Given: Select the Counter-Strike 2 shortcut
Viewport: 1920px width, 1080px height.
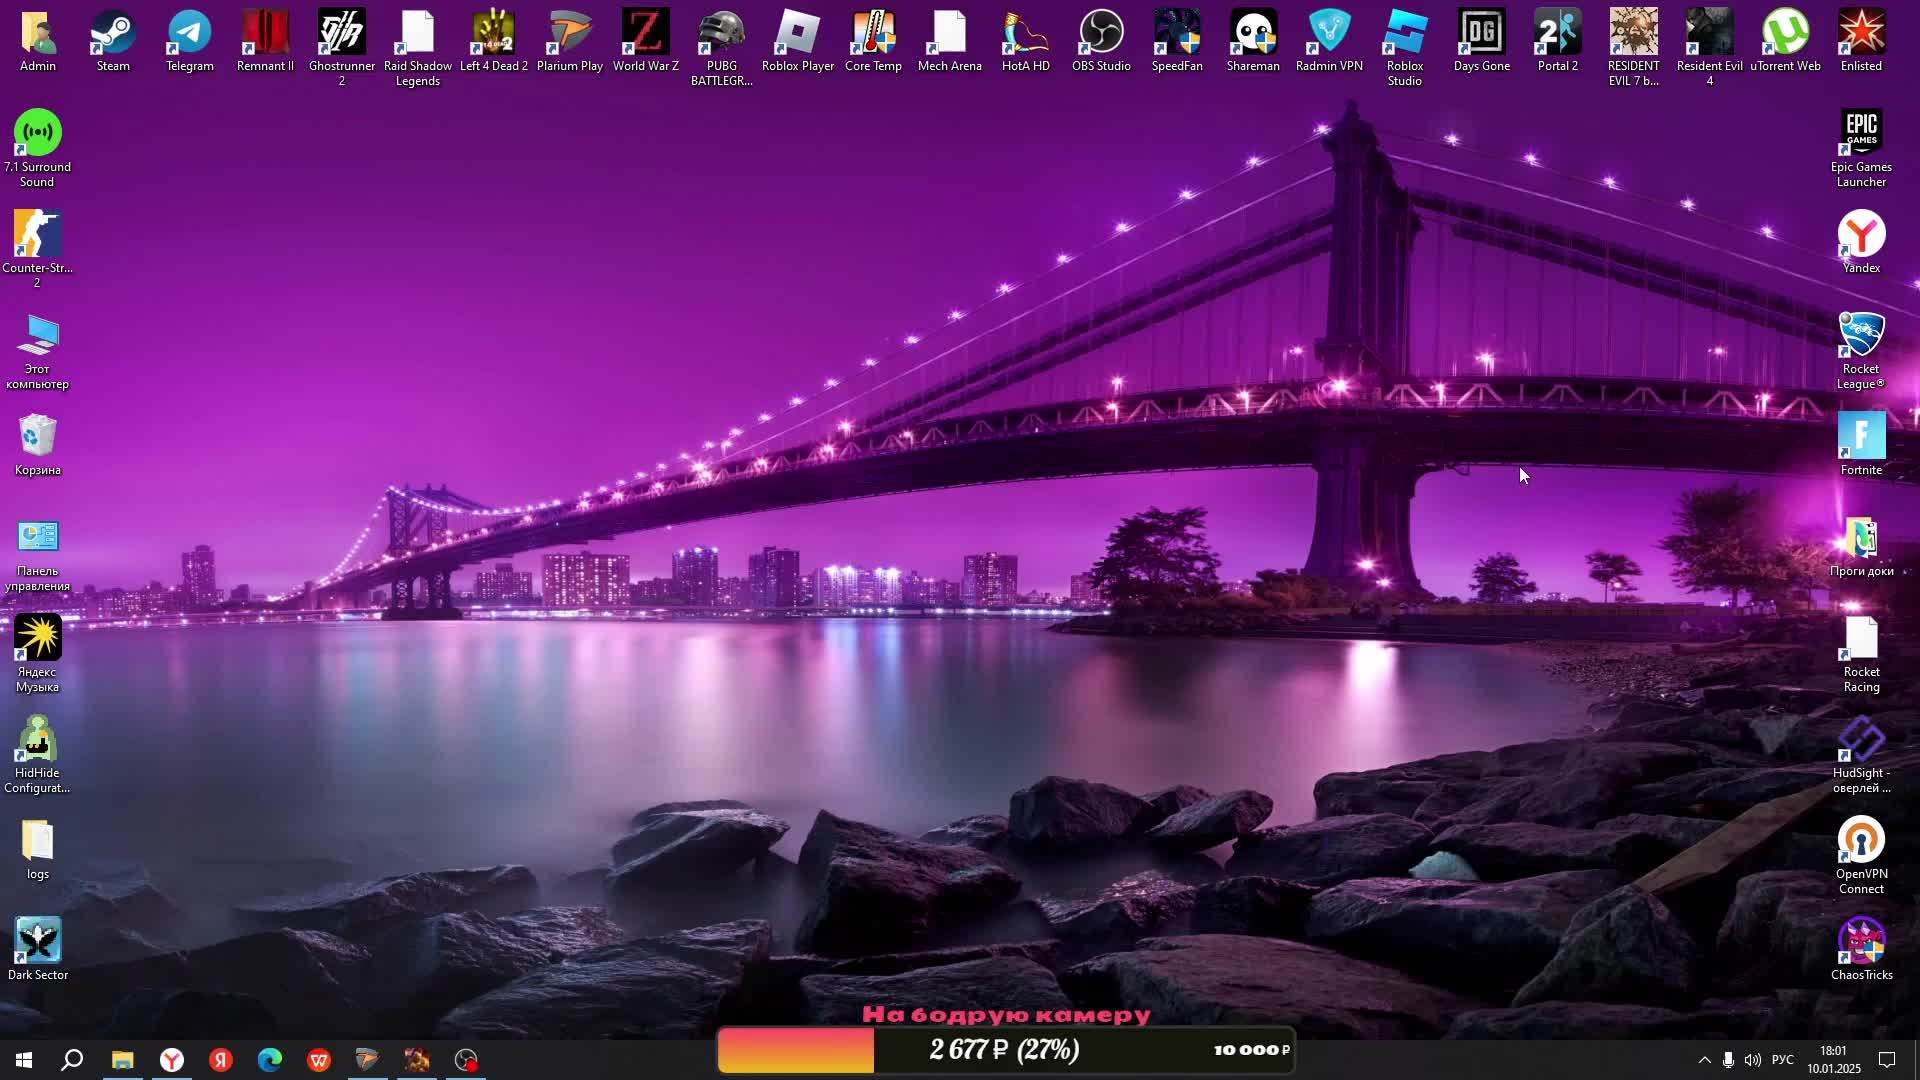Looking at the screenshot, I should (38, 249).
